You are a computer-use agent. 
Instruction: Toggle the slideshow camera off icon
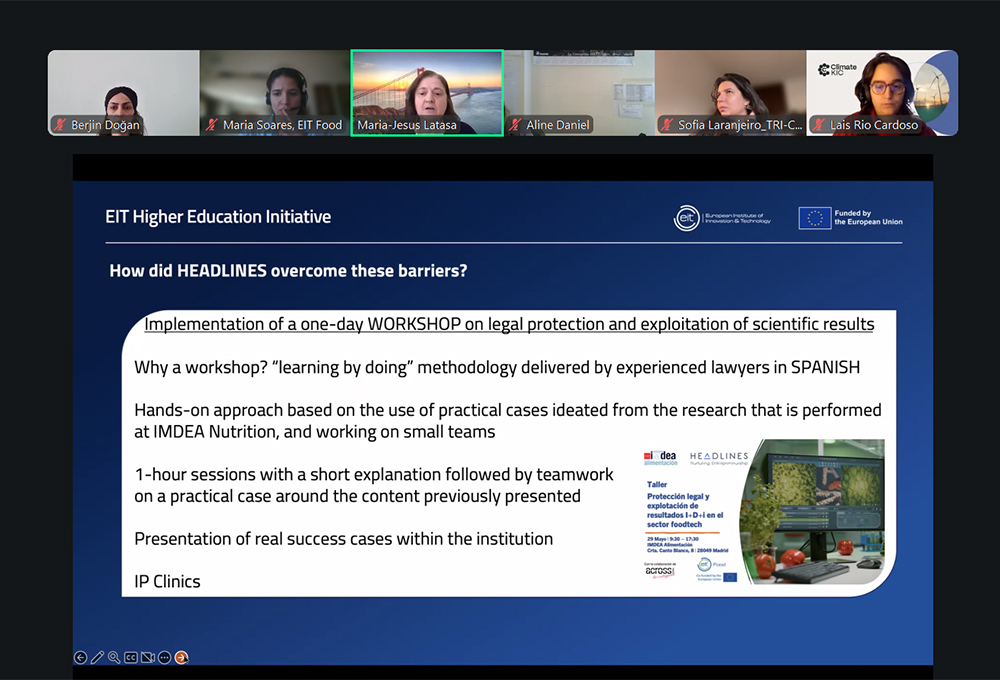148,657
